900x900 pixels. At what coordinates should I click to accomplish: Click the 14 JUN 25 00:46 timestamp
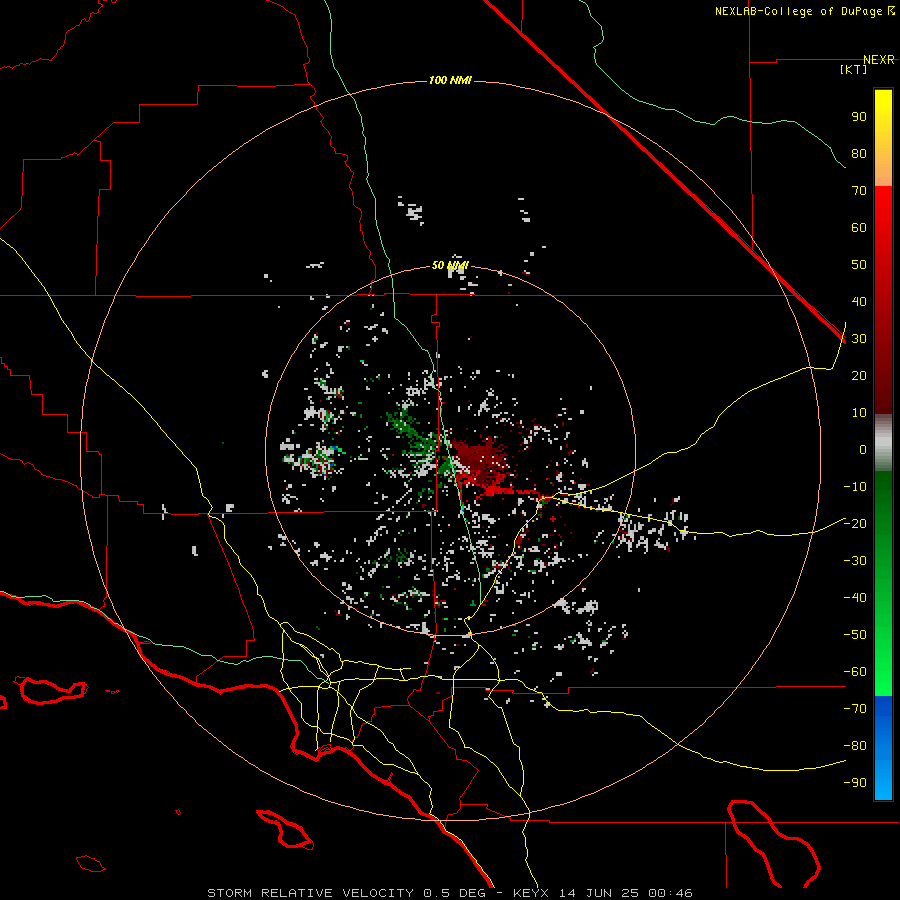point(626,893)
